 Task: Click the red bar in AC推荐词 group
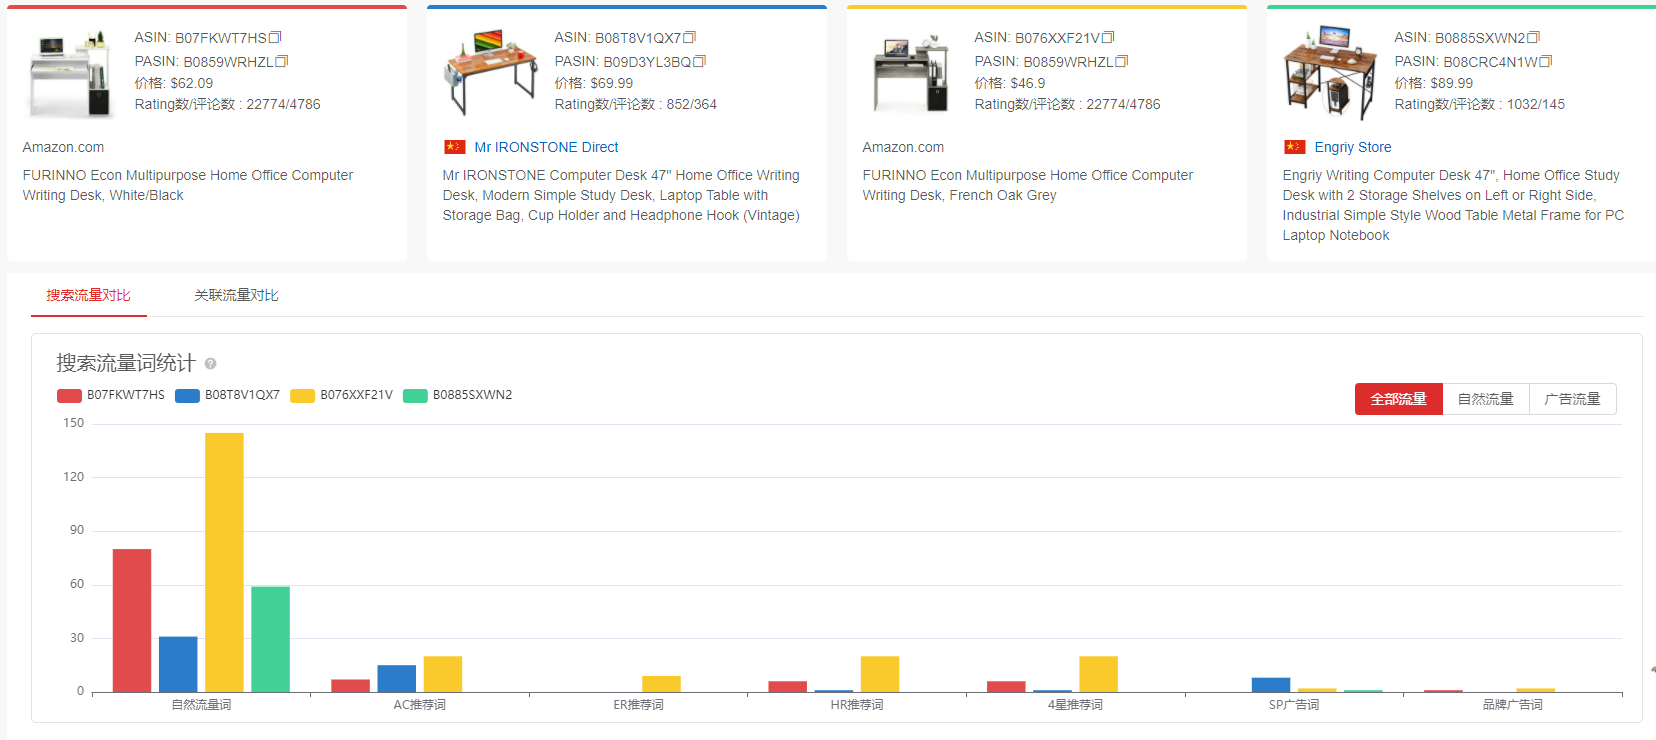pyautogui.click(x=350, y=685)
